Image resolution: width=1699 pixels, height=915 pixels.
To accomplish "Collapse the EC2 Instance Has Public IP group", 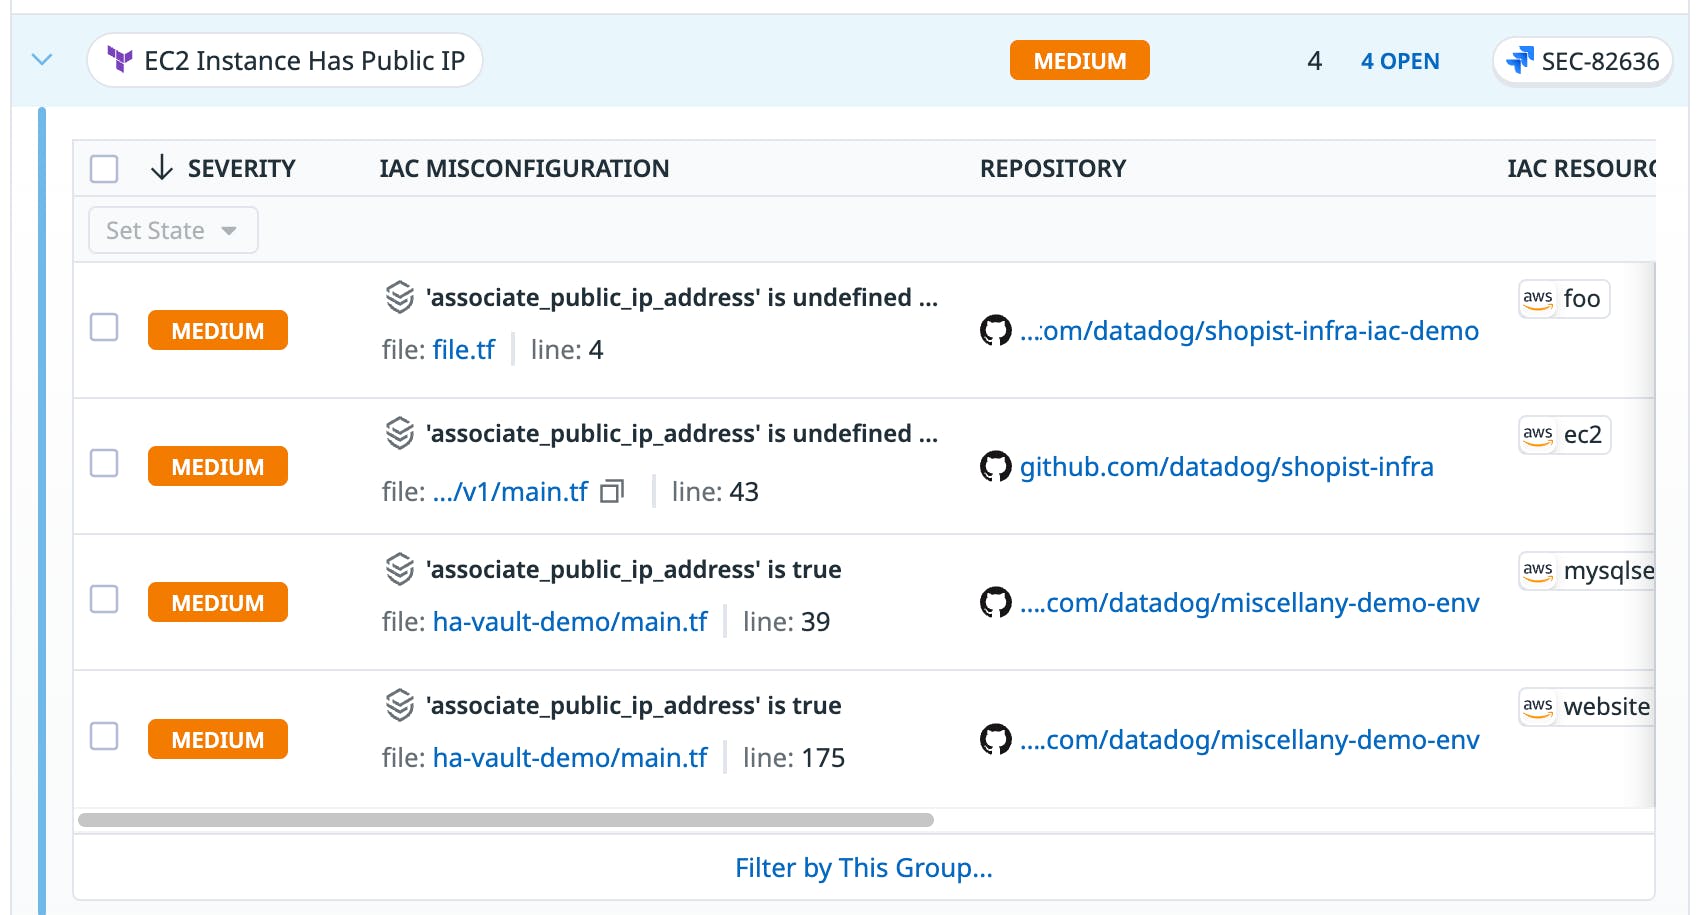I will 42,60.
